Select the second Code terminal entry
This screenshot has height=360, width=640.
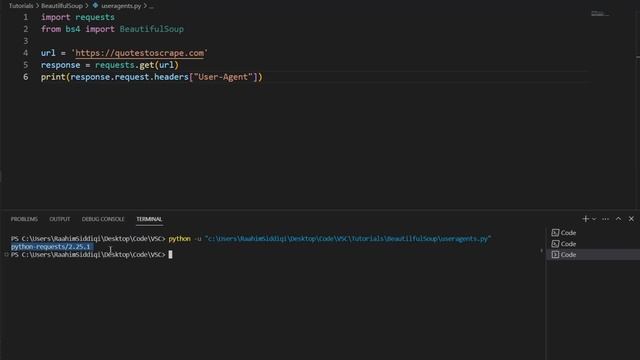pyautogui.click(x=593, y=244)
